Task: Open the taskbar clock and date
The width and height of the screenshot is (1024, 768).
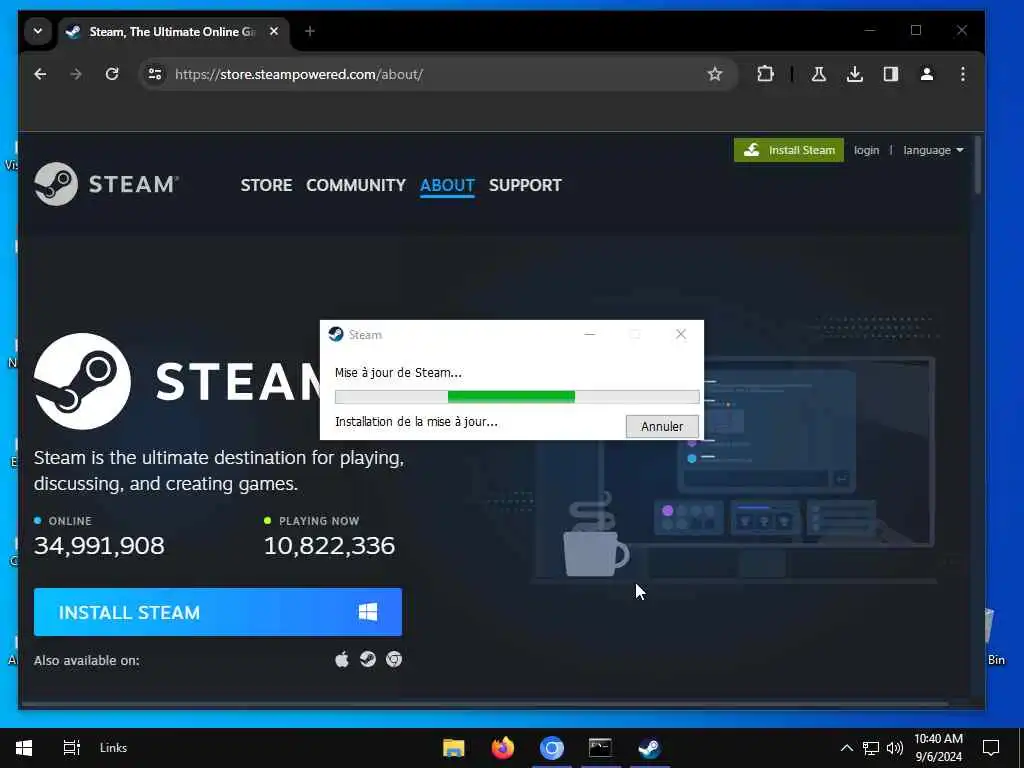Action: click(938, 748)
